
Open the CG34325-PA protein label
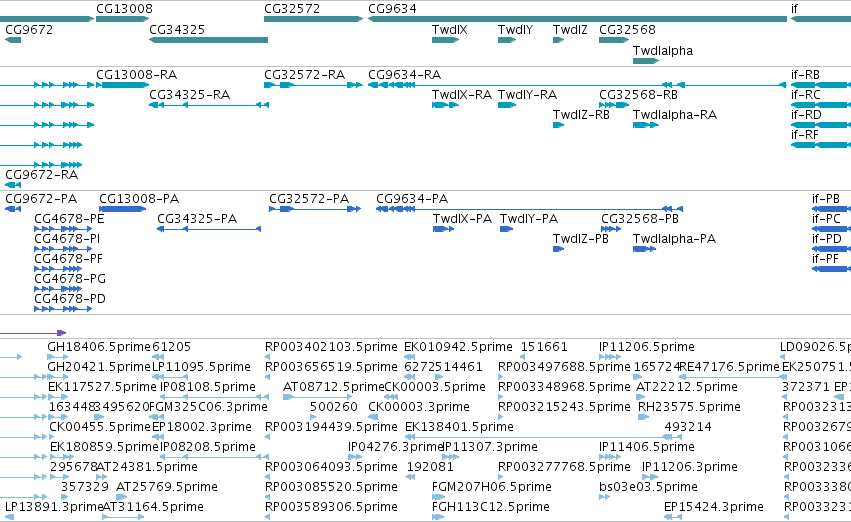(197, 219)
